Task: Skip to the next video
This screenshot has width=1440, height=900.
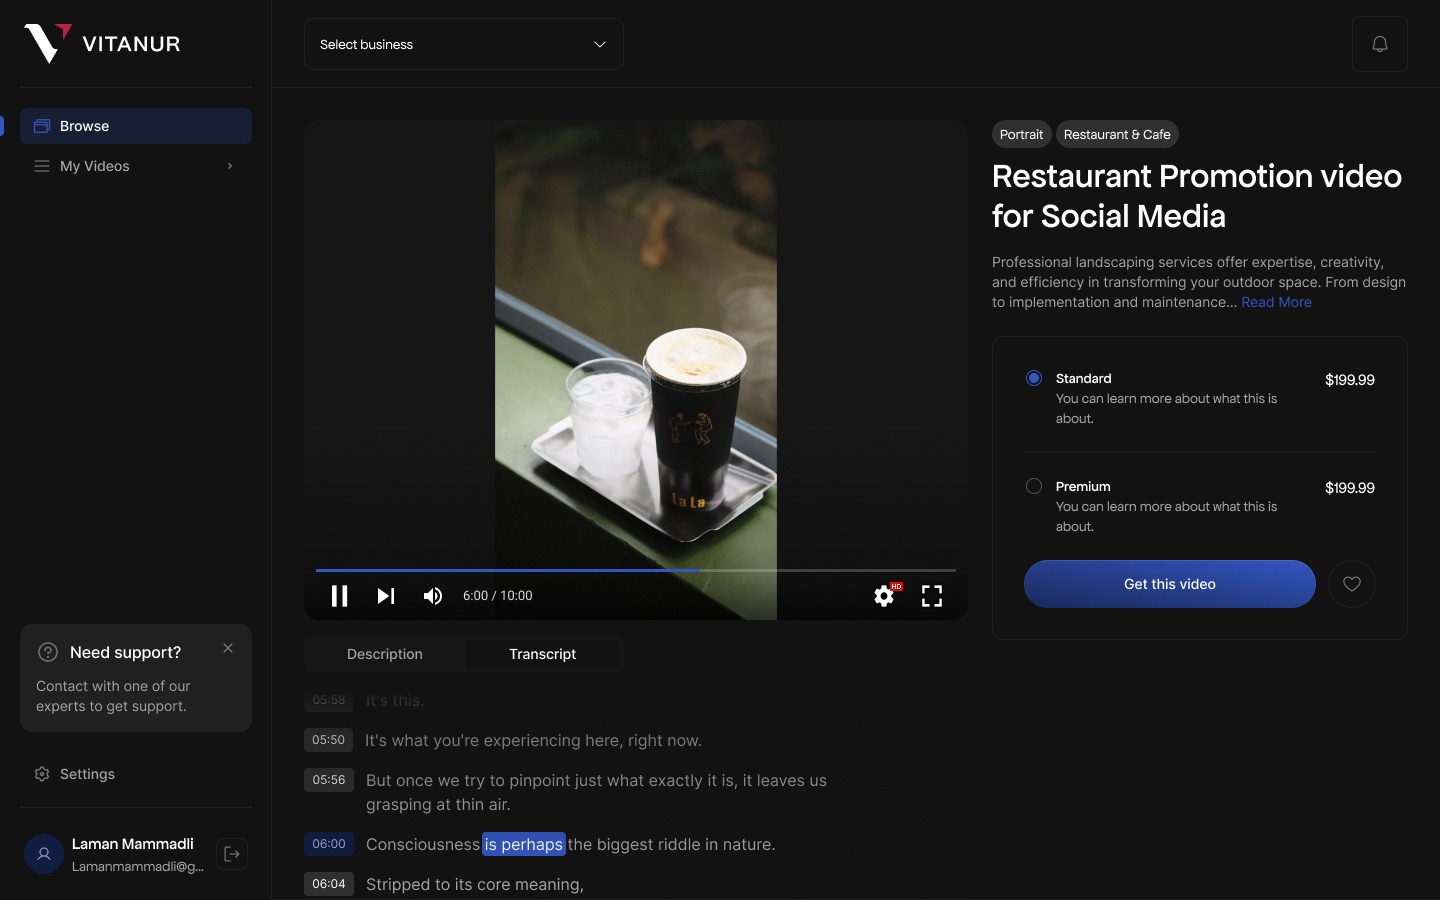Action: tap(386, 596)
